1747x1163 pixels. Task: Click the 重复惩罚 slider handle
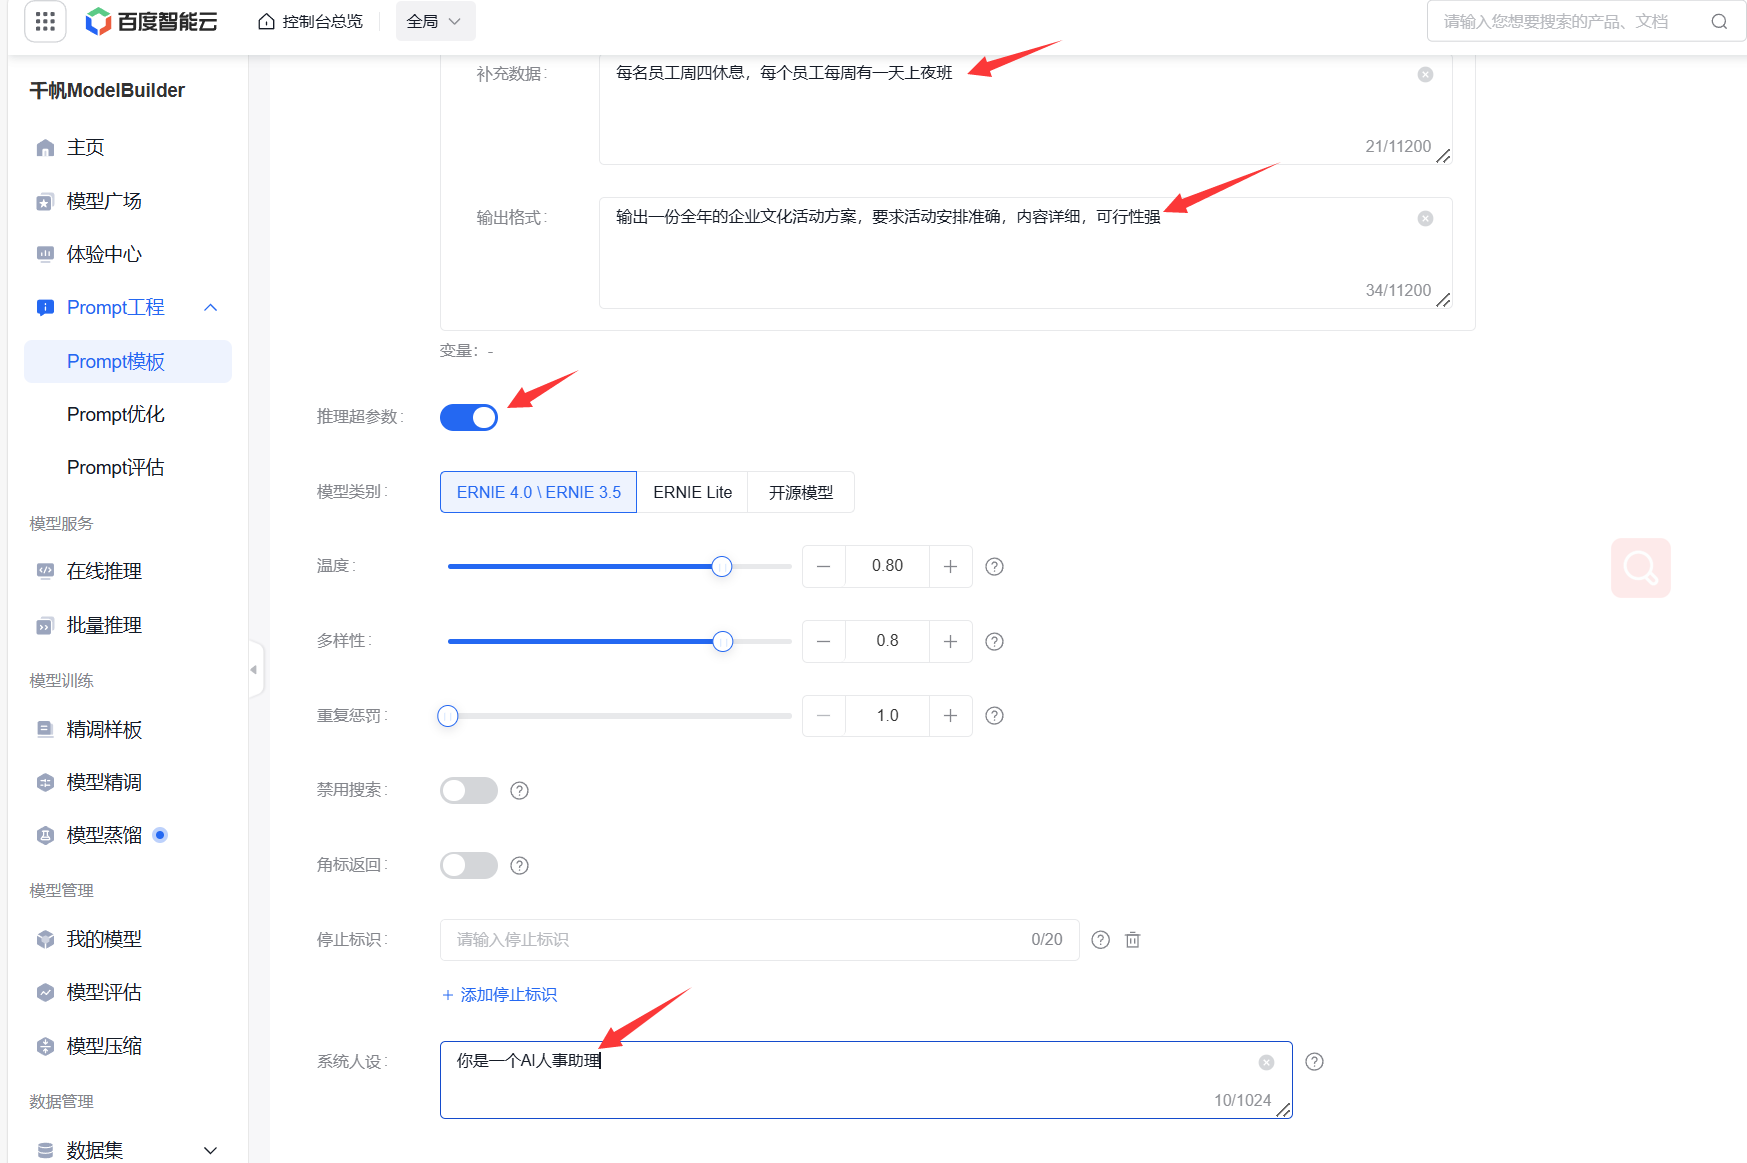pos(448,716)
